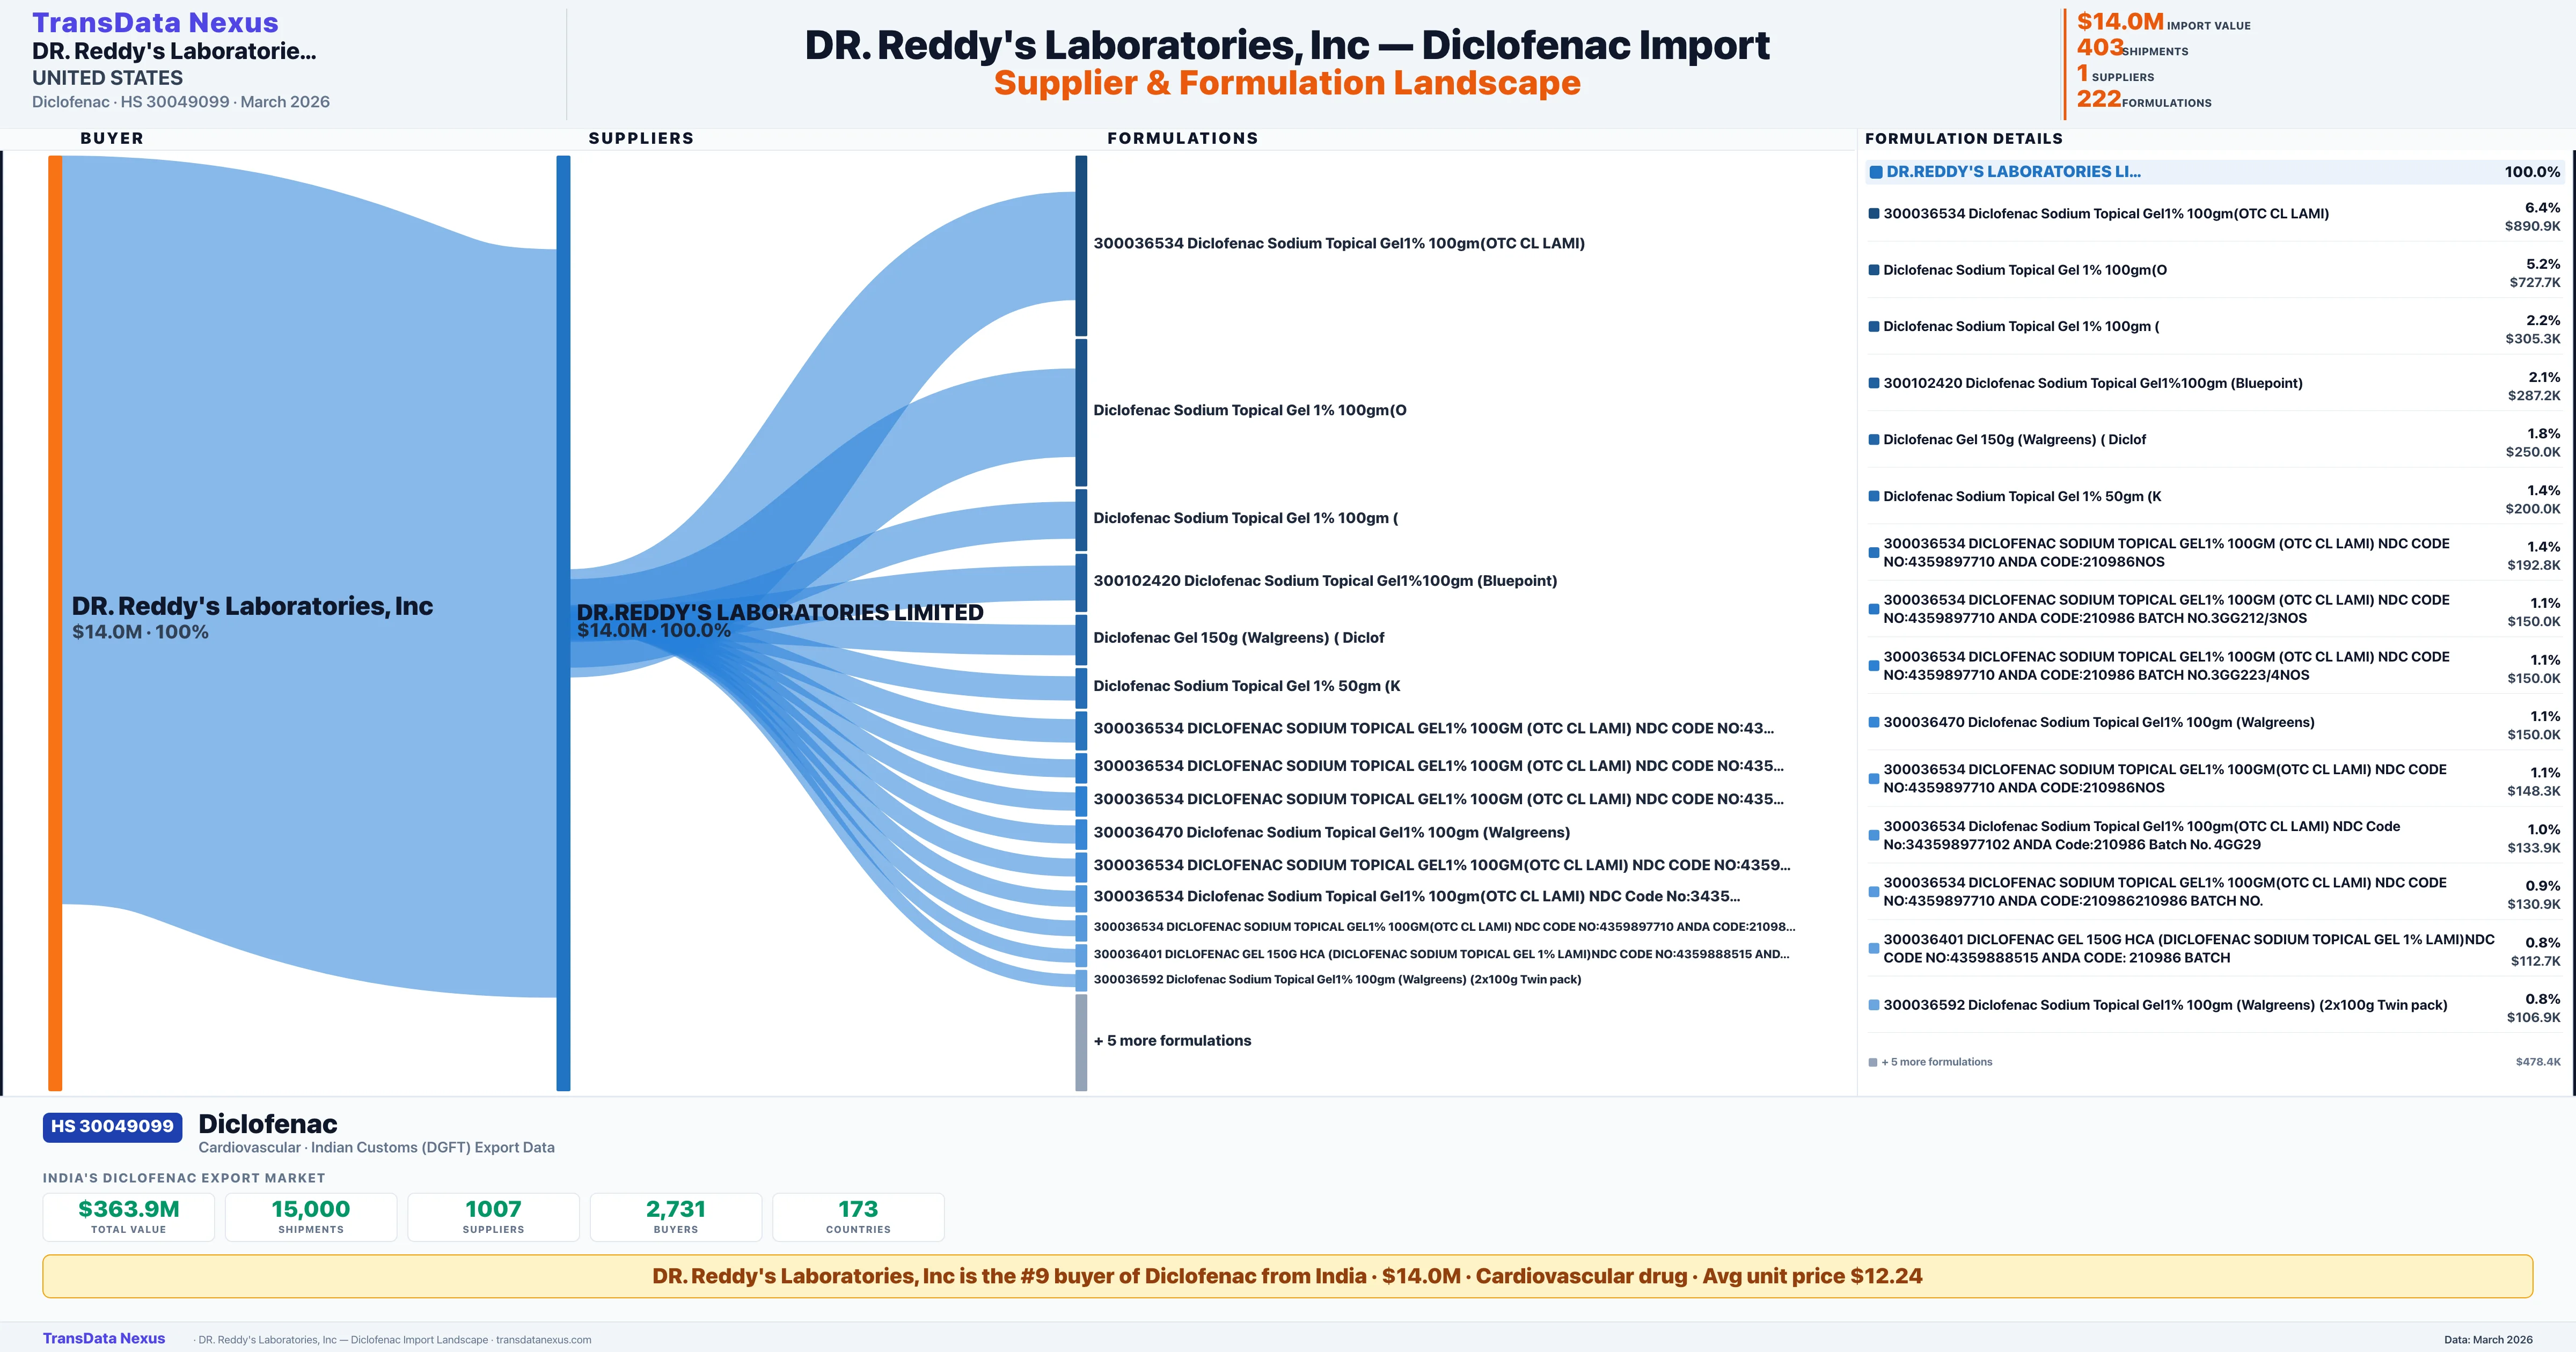Click the TransData Nexus header logo
2576x1352 pixels.
(155, 22)
